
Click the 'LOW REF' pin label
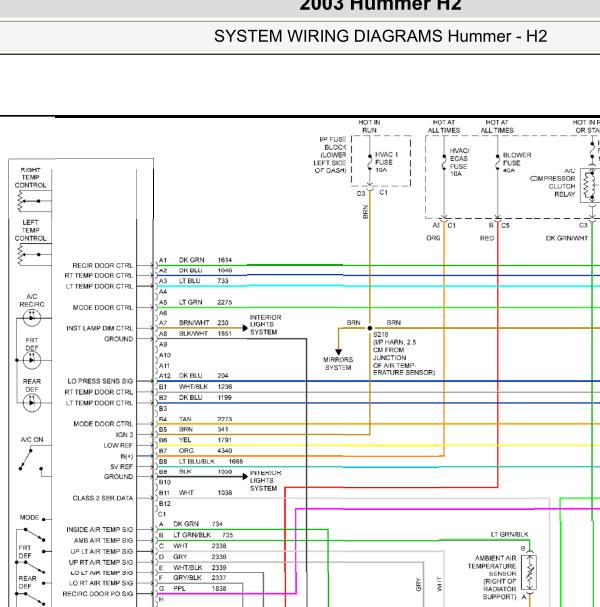point(118,445)
